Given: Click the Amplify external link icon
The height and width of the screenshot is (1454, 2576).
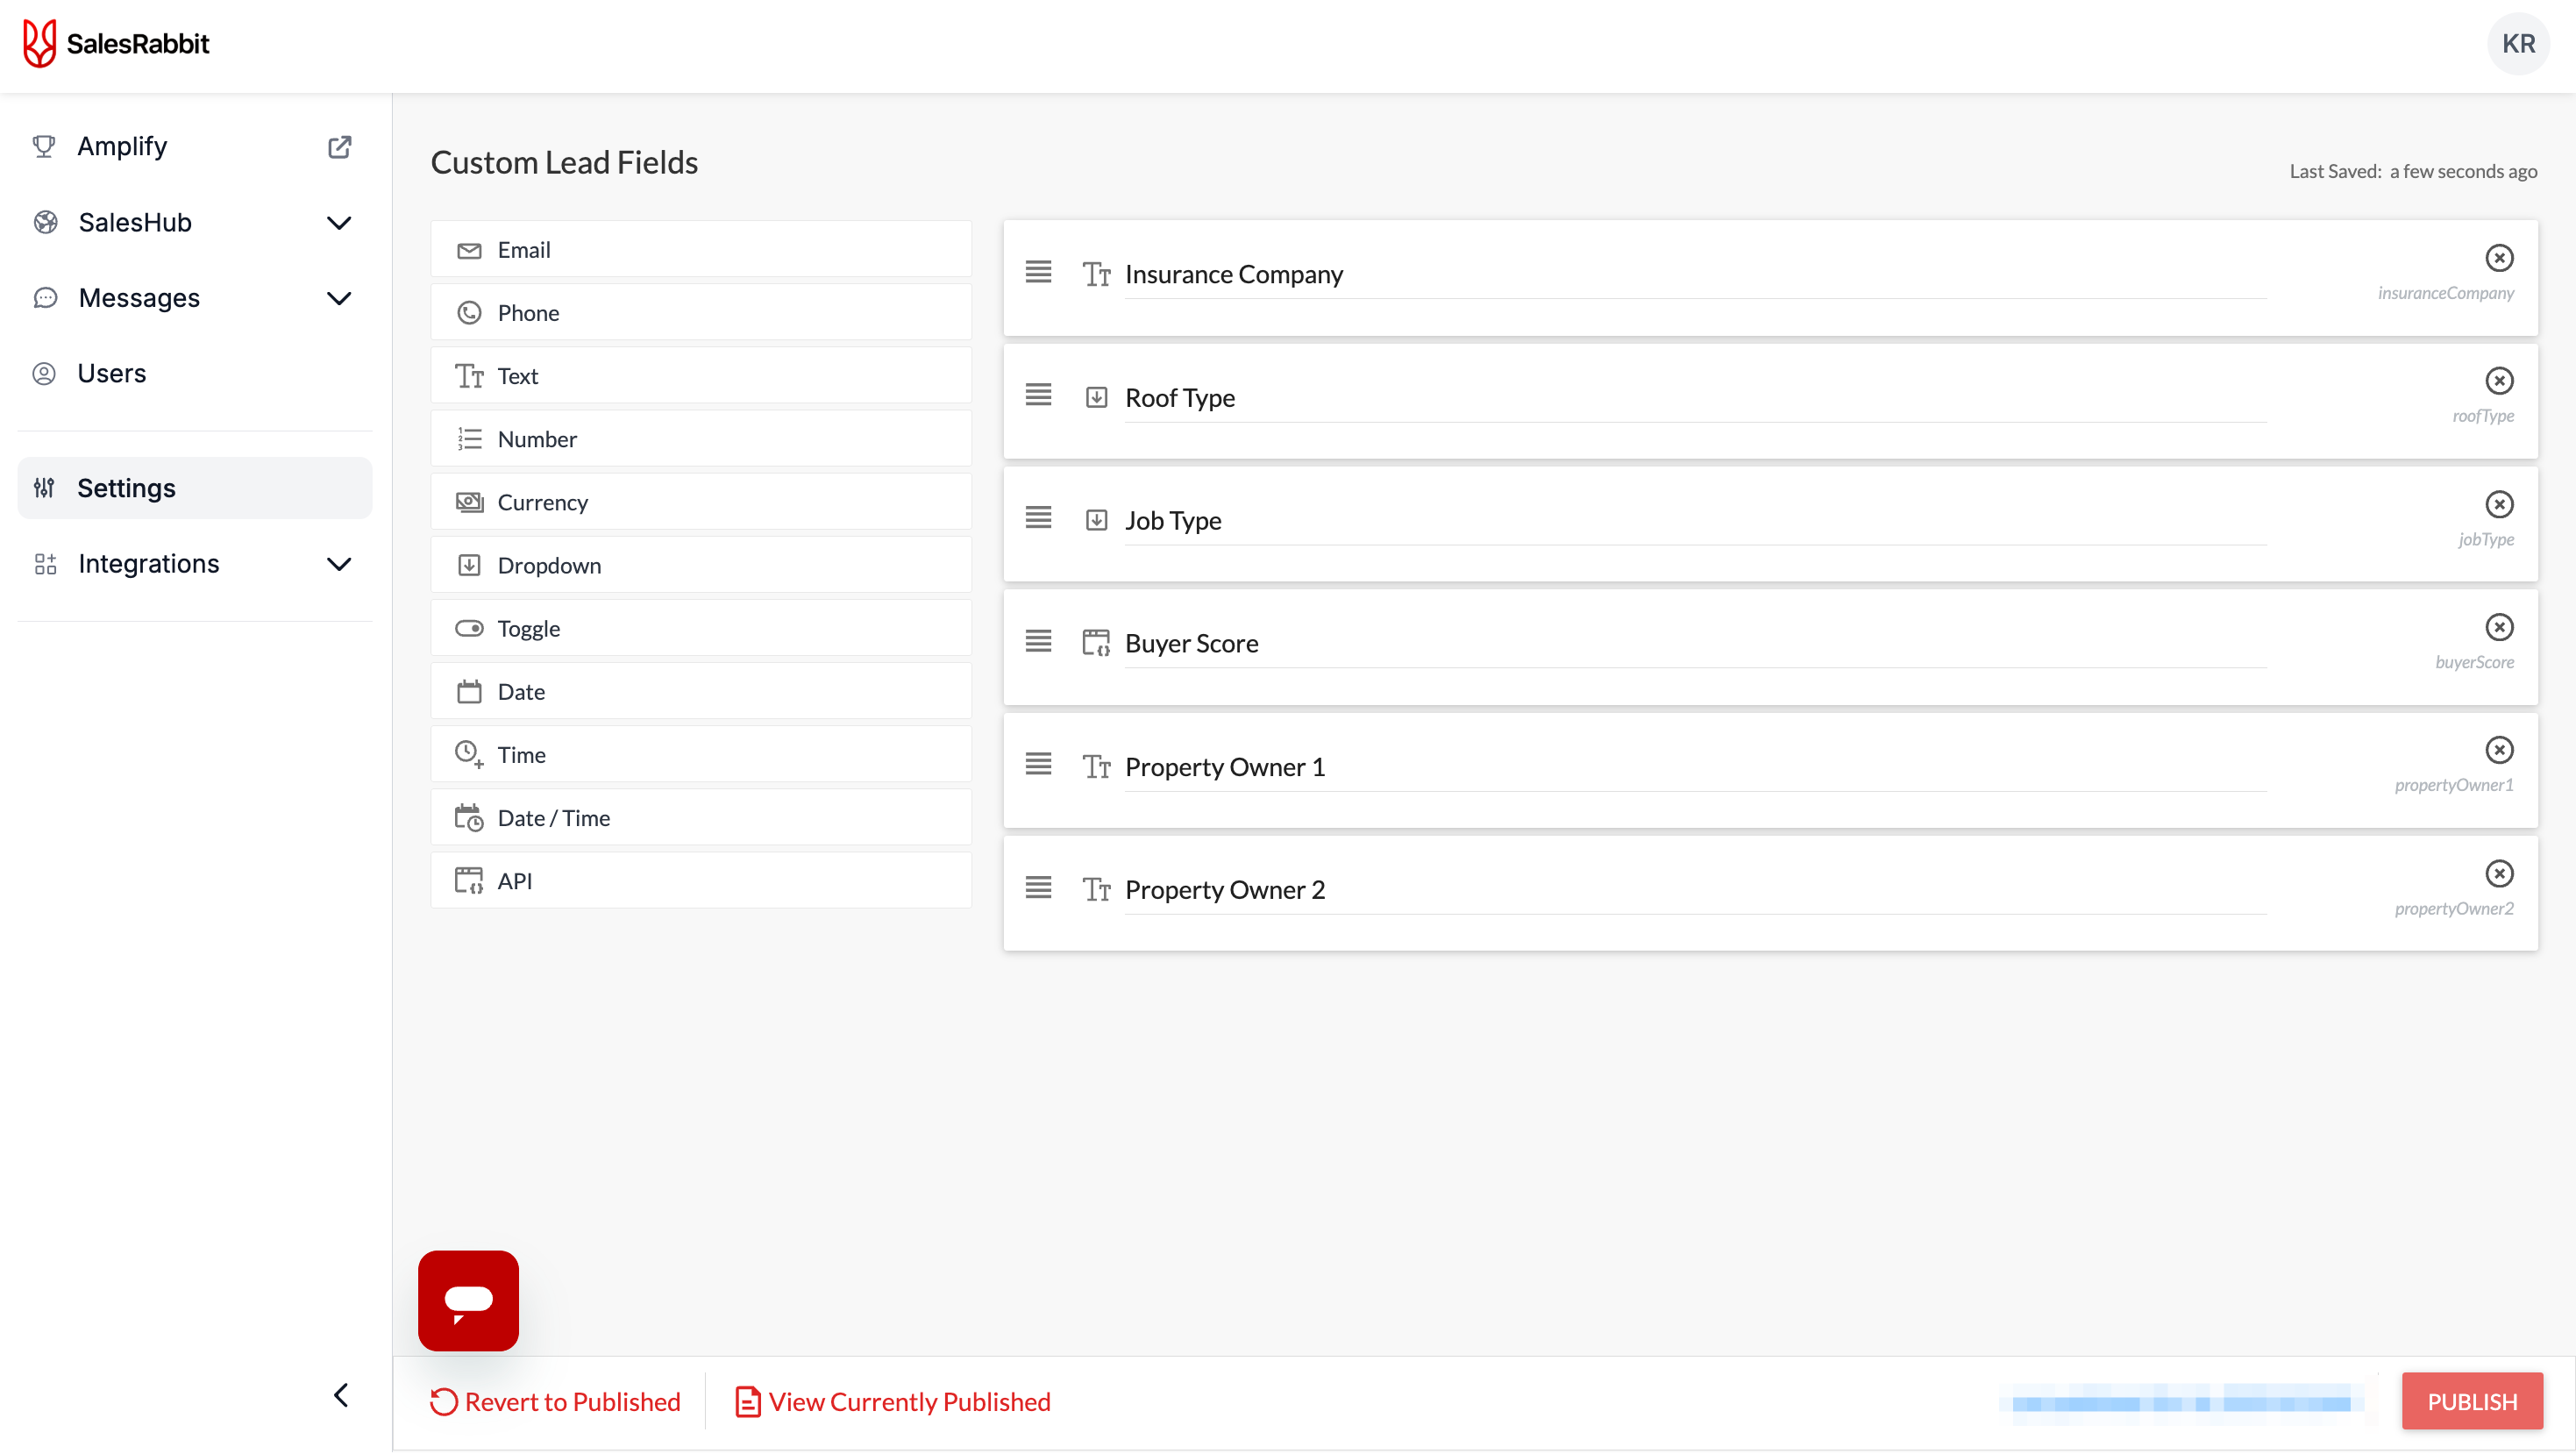Looking at the screenshot, I should 339,147.
